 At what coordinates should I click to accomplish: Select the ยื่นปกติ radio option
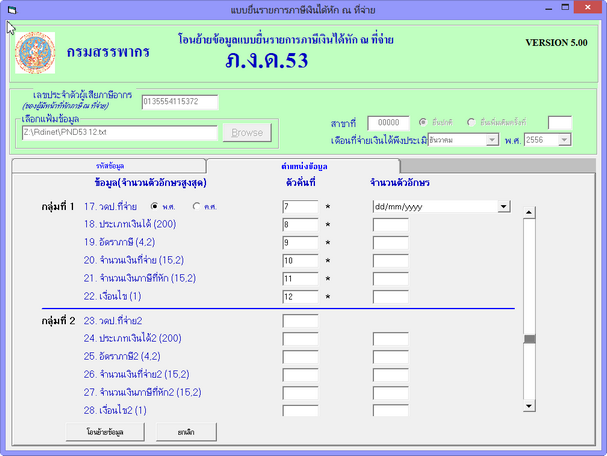coord(423,122)
